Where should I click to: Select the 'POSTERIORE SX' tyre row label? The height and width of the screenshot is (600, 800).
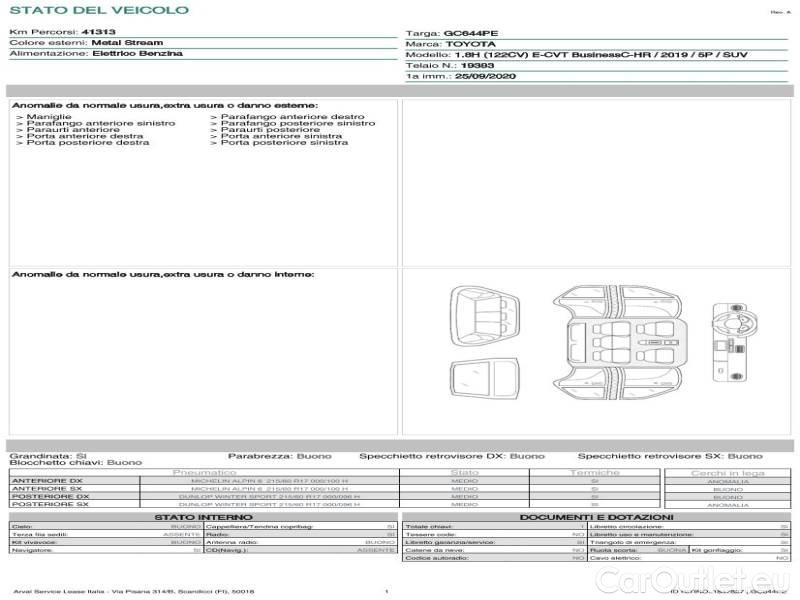pyautogui.click(x=49, y=504)
